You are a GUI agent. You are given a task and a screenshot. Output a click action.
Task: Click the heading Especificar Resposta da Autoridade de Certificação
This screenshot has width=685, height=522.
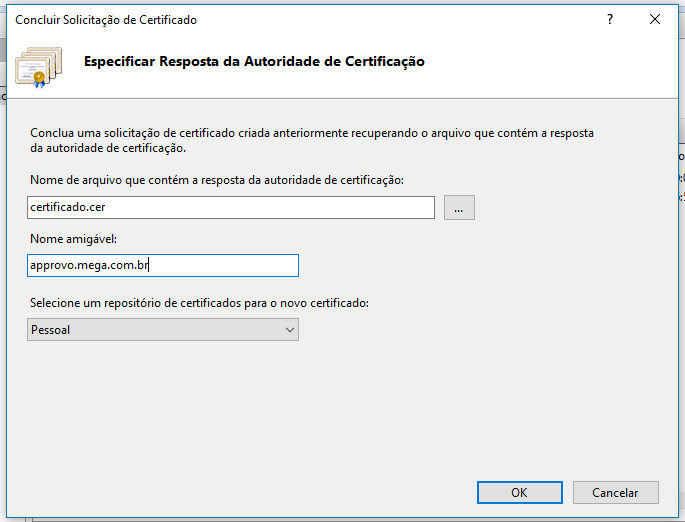click(254, 62)
